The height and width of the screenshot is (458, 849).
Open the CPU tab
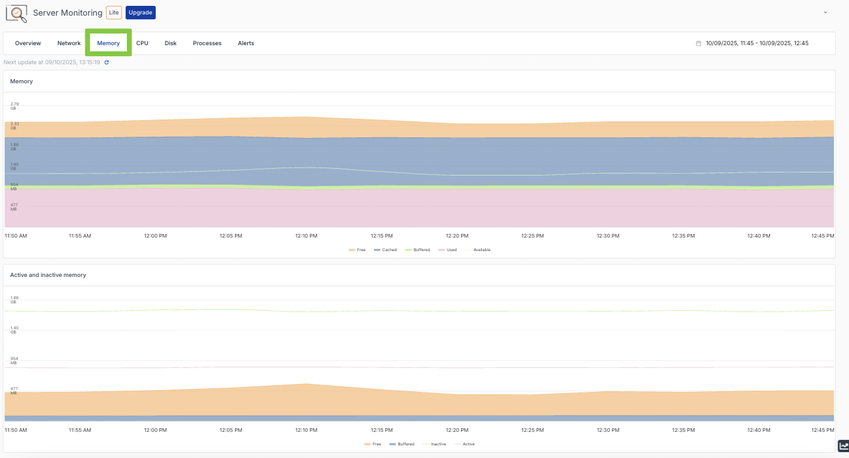click(142, 44)
